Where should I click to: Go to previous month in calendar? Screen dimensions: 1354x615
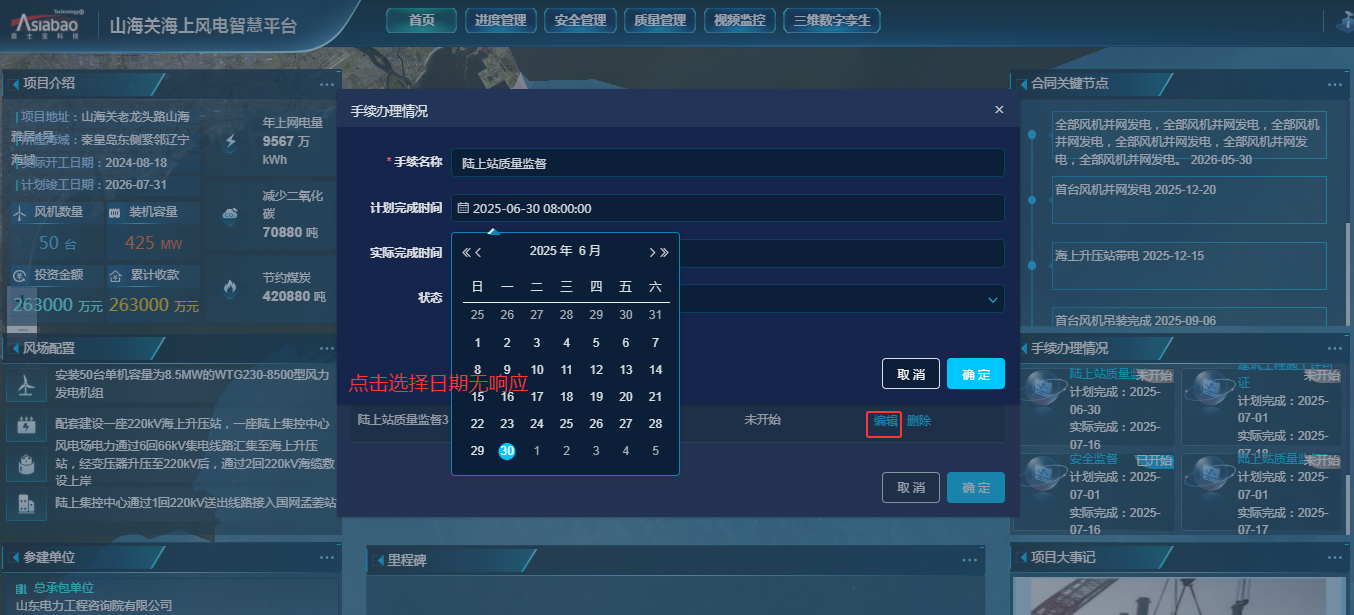479,252
